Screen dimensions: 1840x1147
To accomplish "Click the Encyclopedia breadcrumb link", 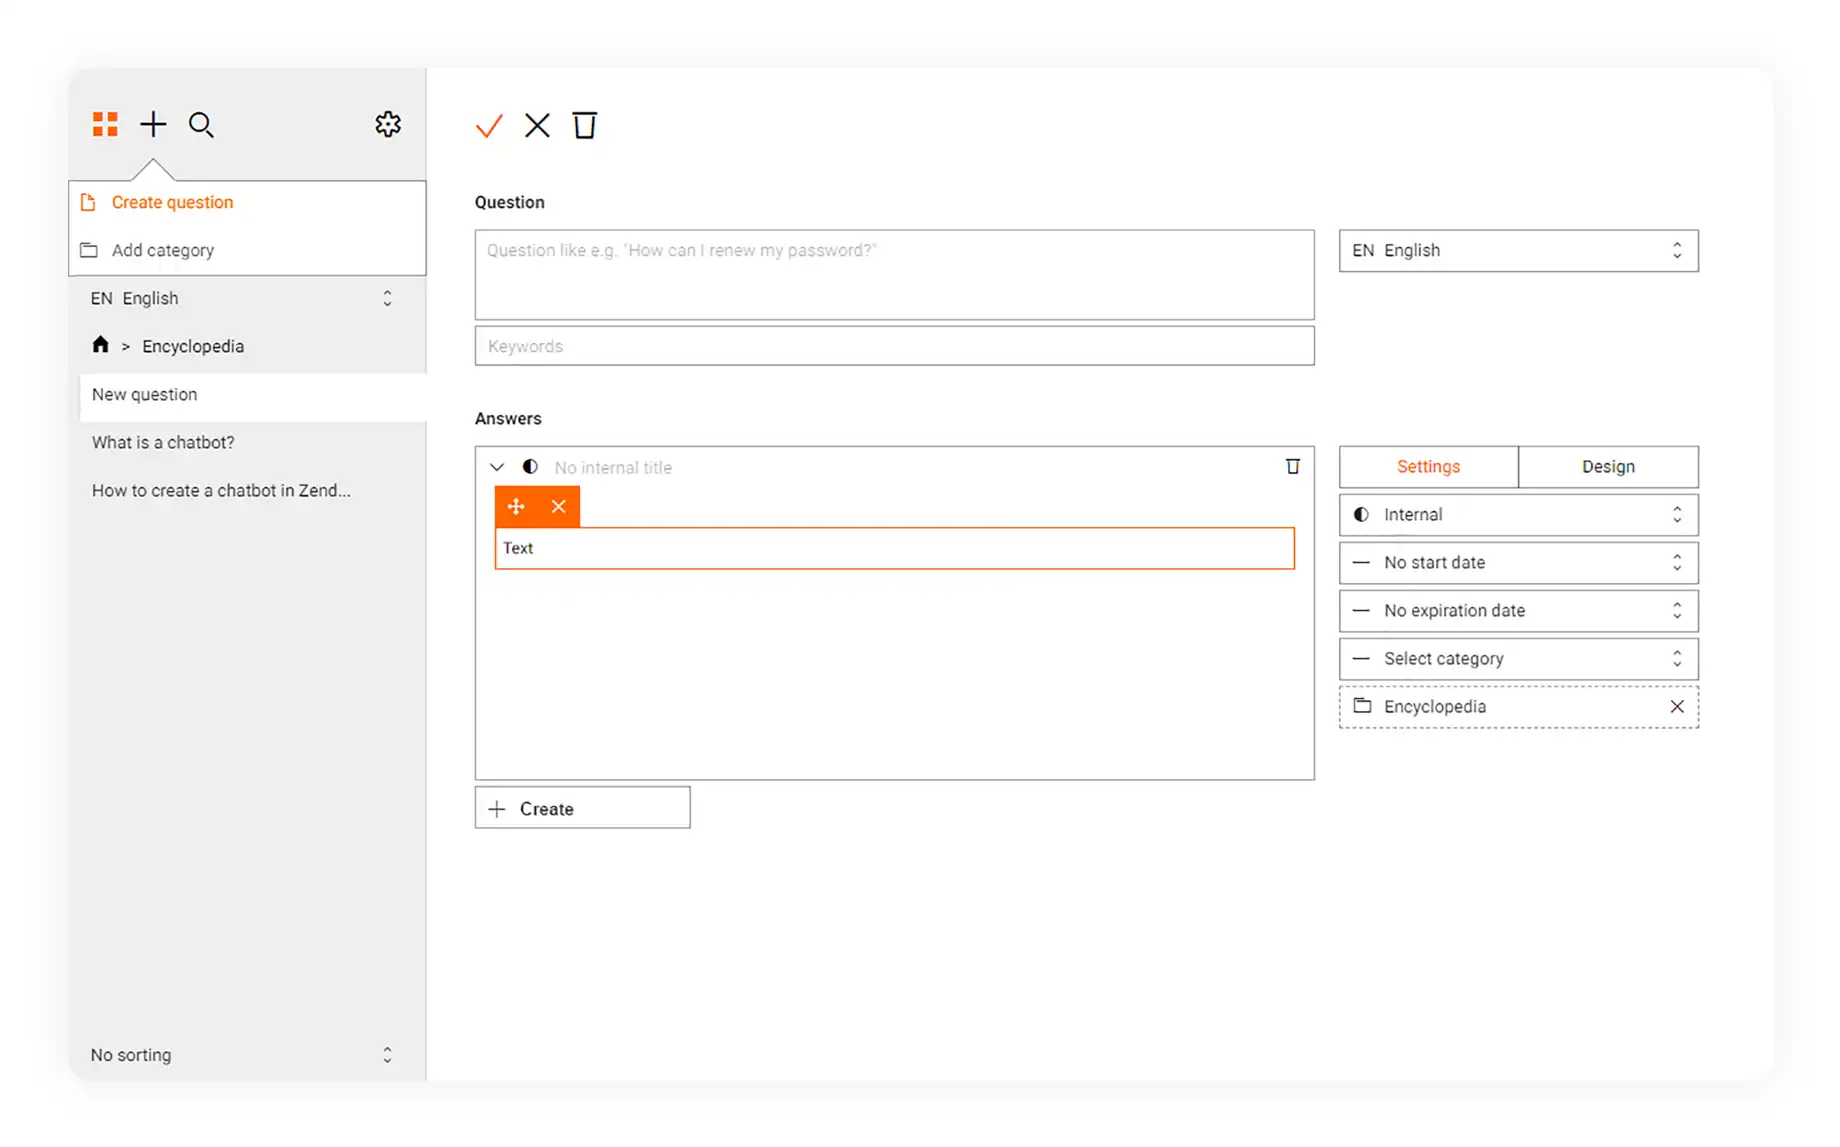I will (193, 346).
